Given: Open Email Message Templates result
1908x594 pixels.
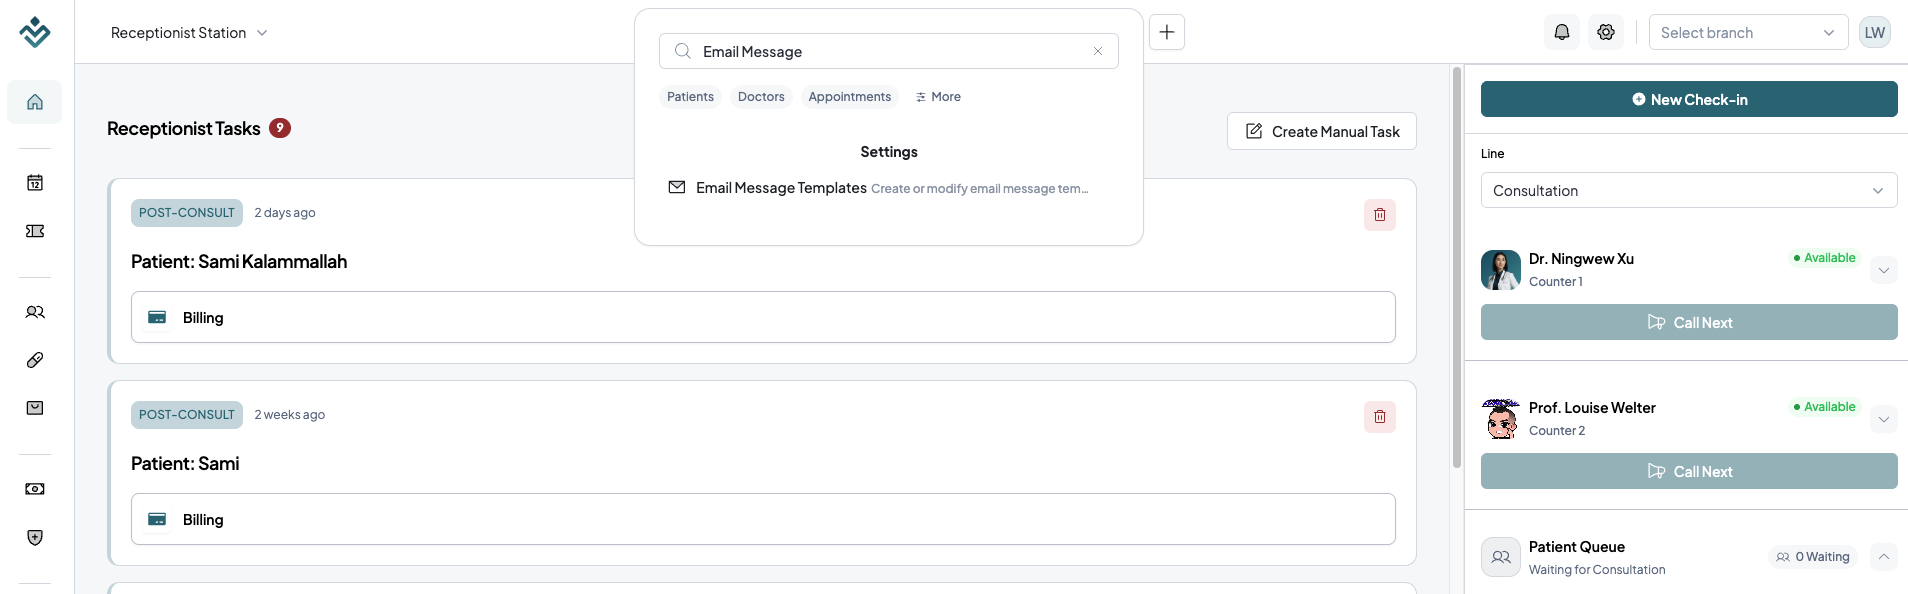Looking at the screenshot, I should click(x=889, y=188).
